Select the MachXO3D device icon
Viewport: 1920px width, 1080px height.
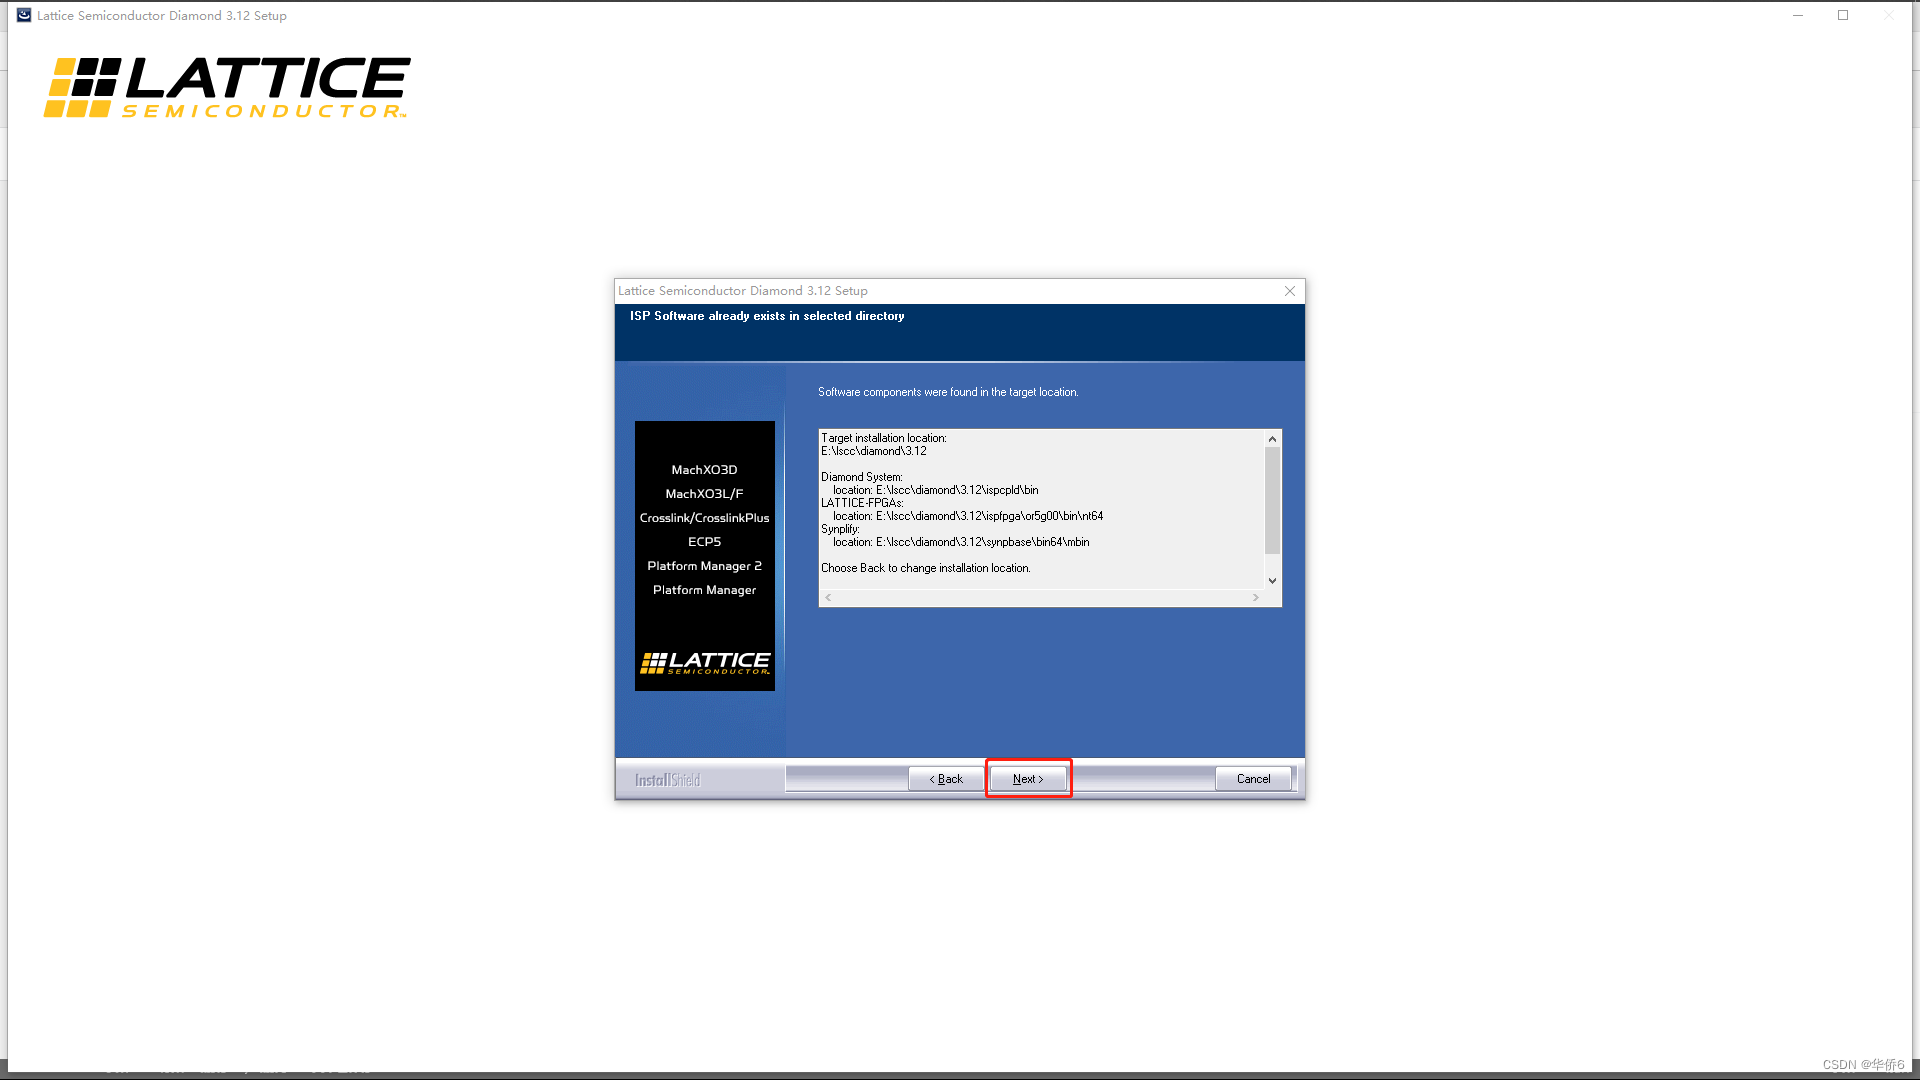[x=704, y=469]
